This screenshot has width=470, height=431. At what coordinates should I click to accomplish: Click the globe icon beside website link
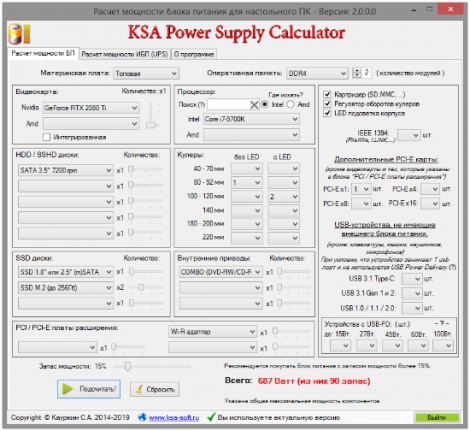(x=142, y=417)
